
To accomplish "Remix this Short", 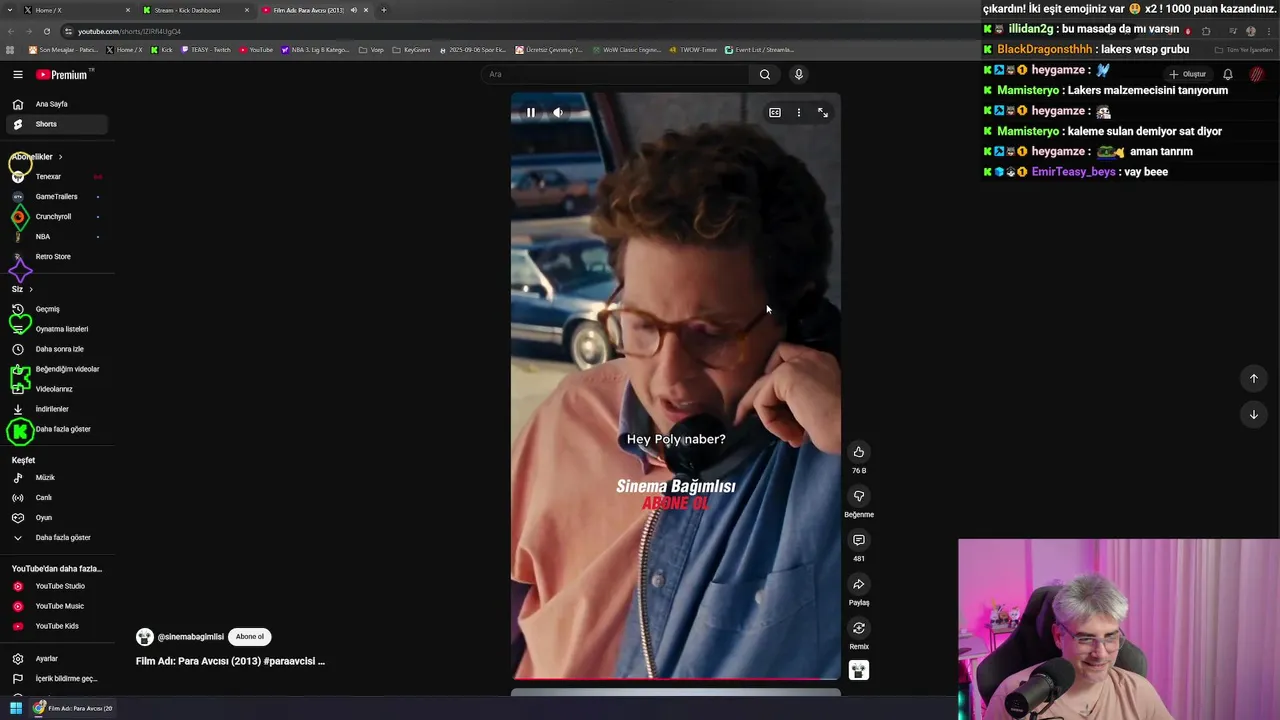I will tap(859, 628).
